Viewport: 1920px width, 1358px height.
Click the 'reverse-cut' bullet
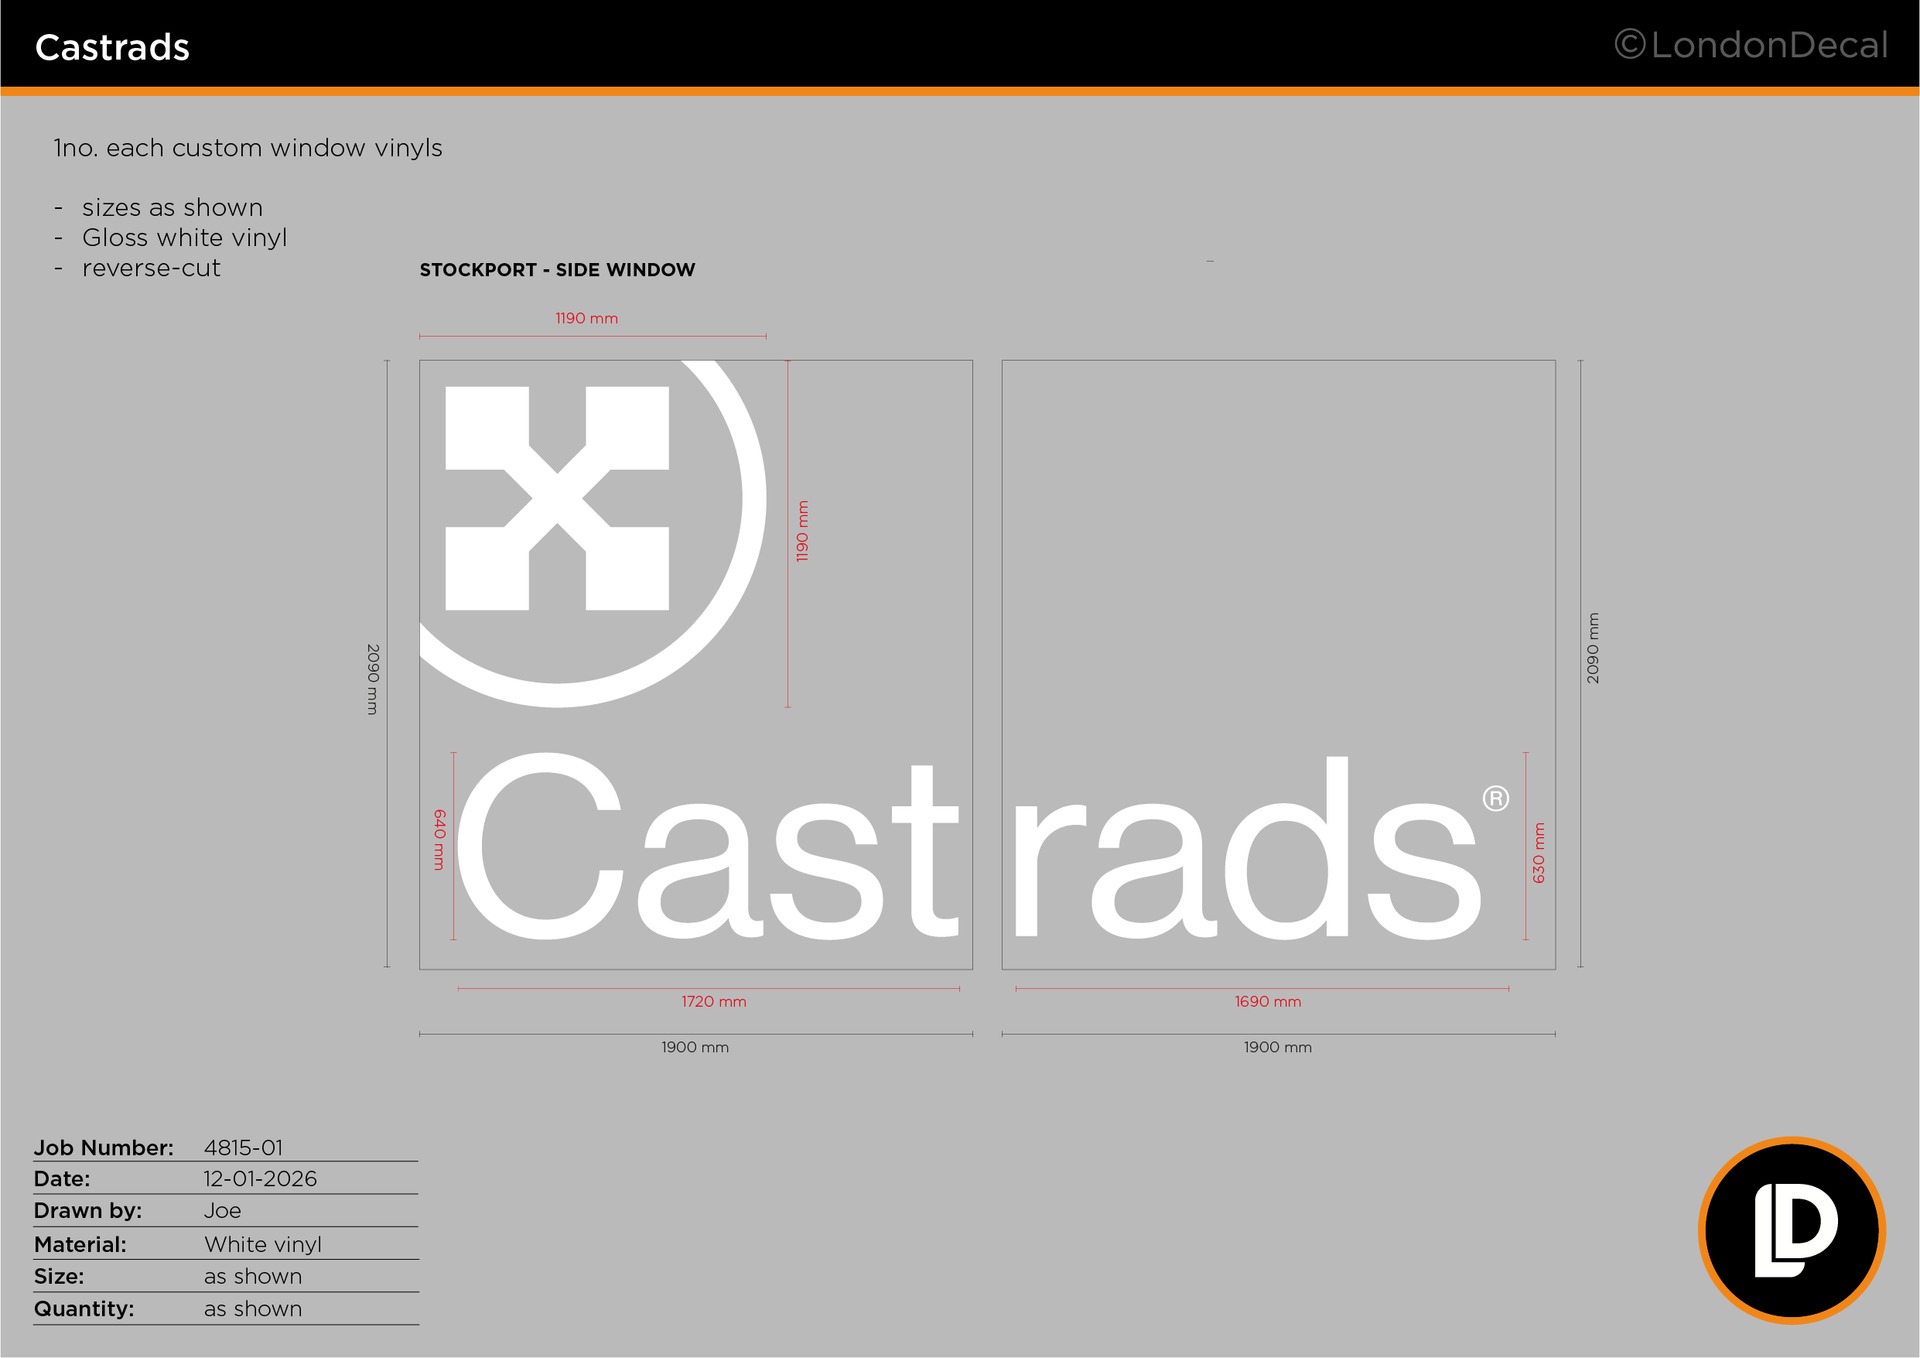151,268
